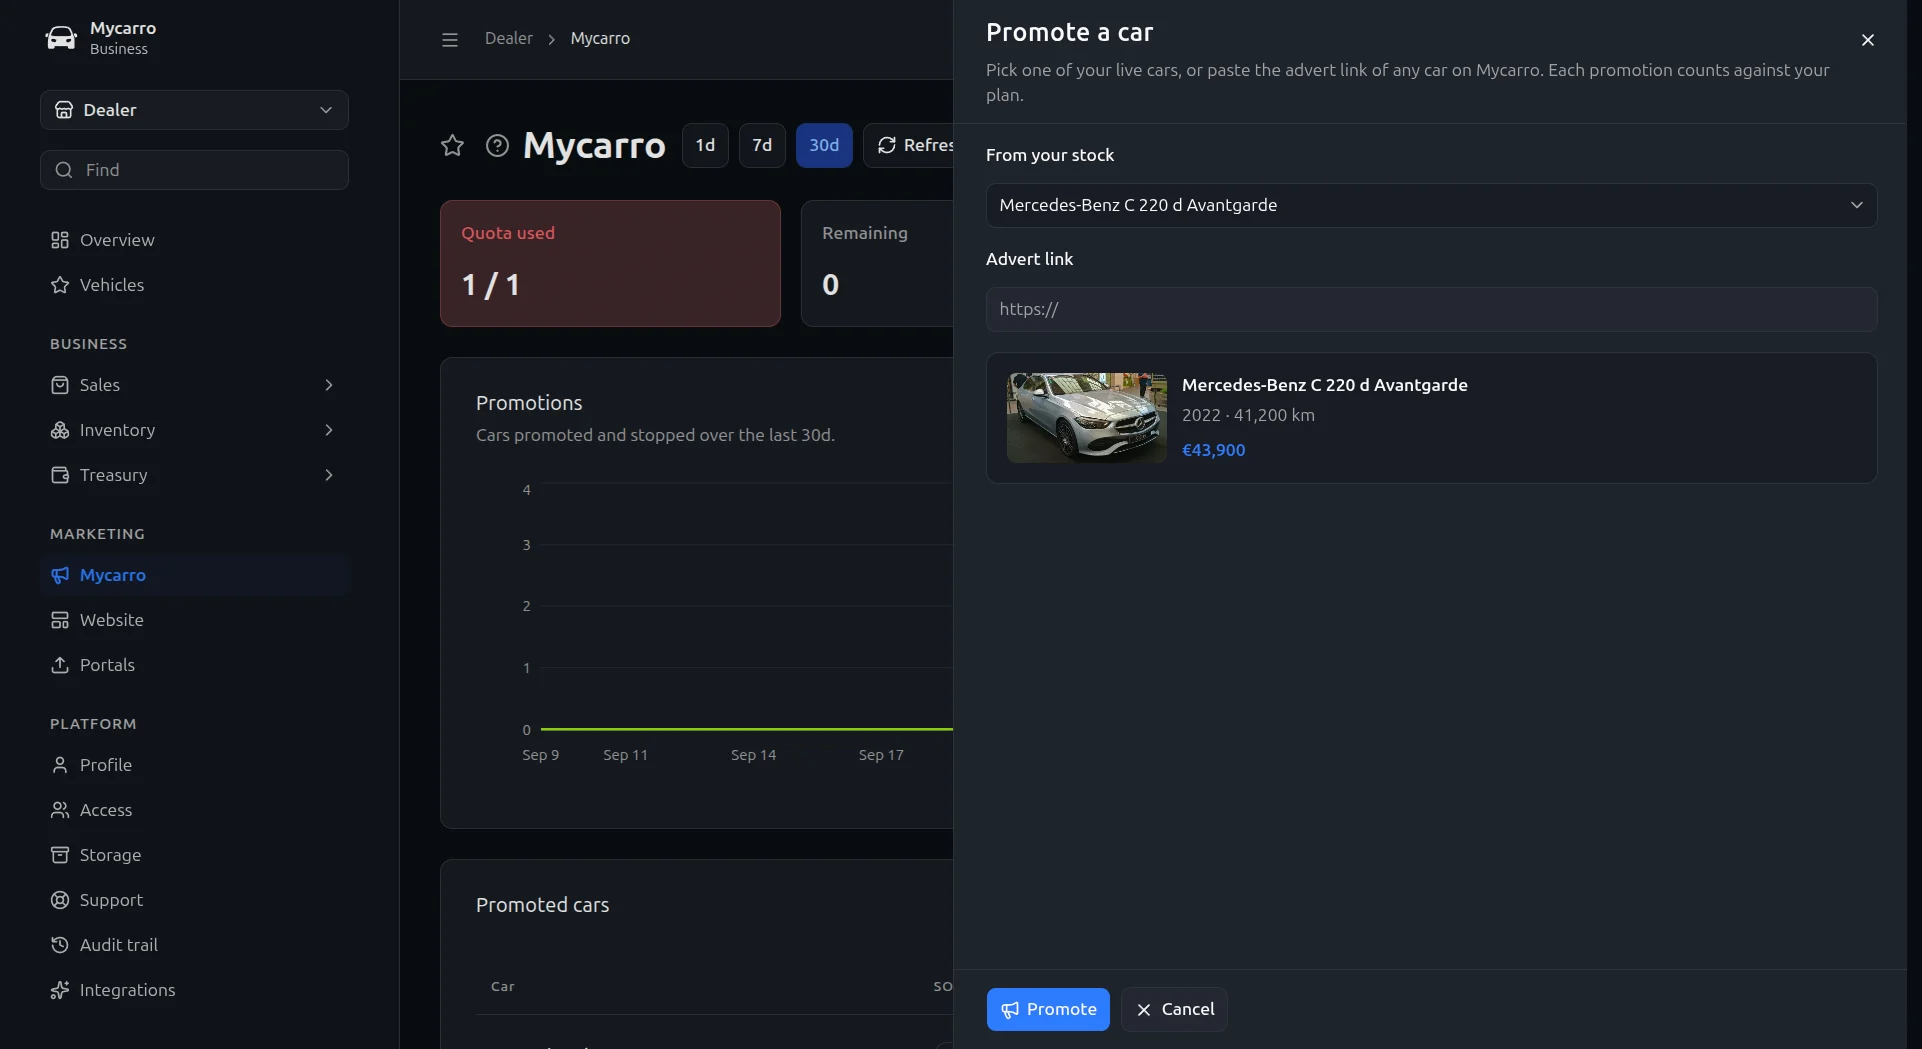Open the Support sidebar item

[x=194, y=900]
